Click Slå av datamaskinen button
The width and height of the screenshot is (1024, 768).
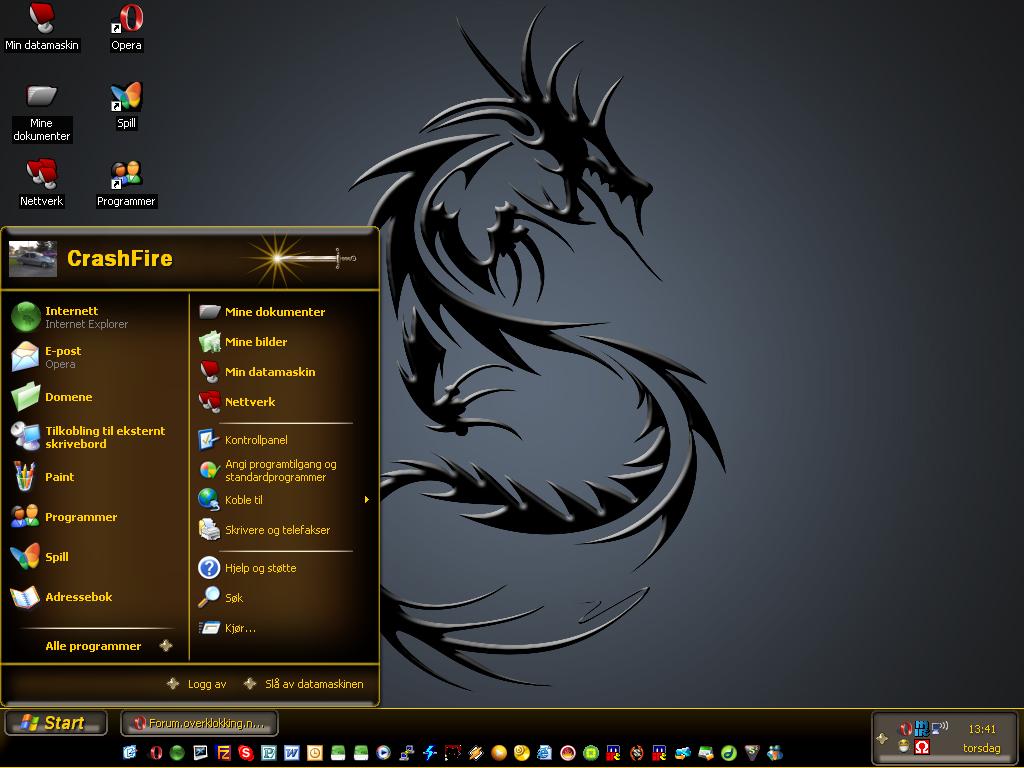[x=304, y=684]
